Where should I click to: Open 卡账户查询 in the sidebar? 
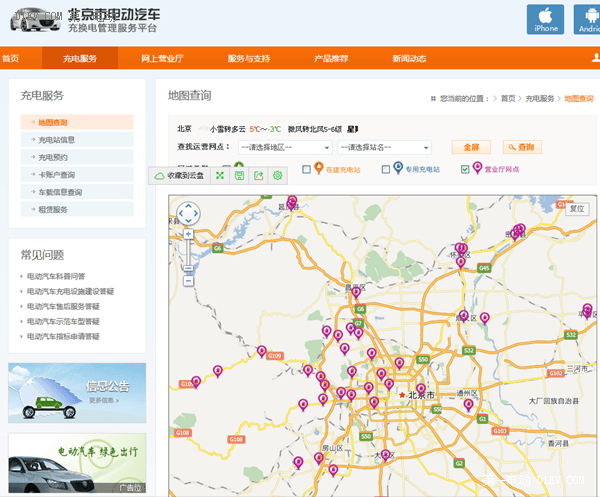point(77,175)
